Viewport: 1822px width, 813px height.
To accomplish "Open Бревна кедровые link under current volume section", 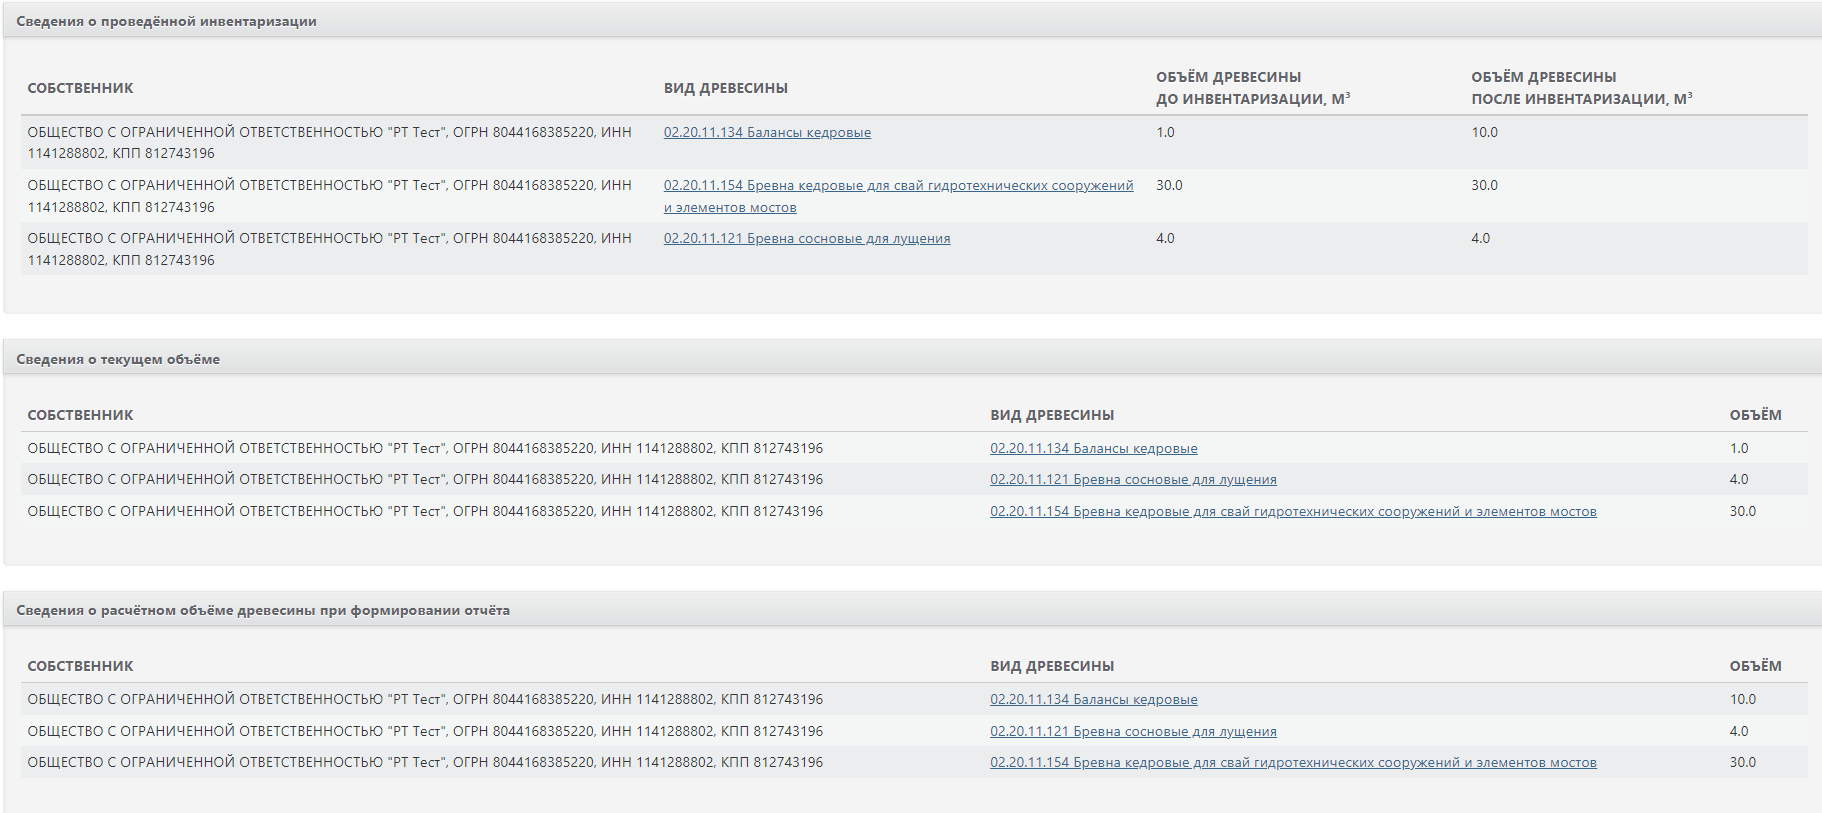I will point(1293,511).
